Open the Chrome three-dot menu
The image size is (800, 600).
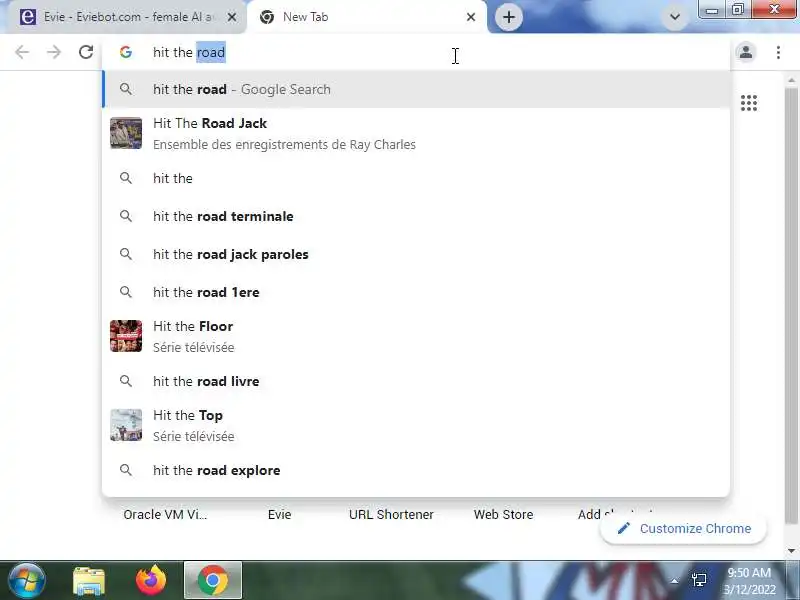(778, 52)
